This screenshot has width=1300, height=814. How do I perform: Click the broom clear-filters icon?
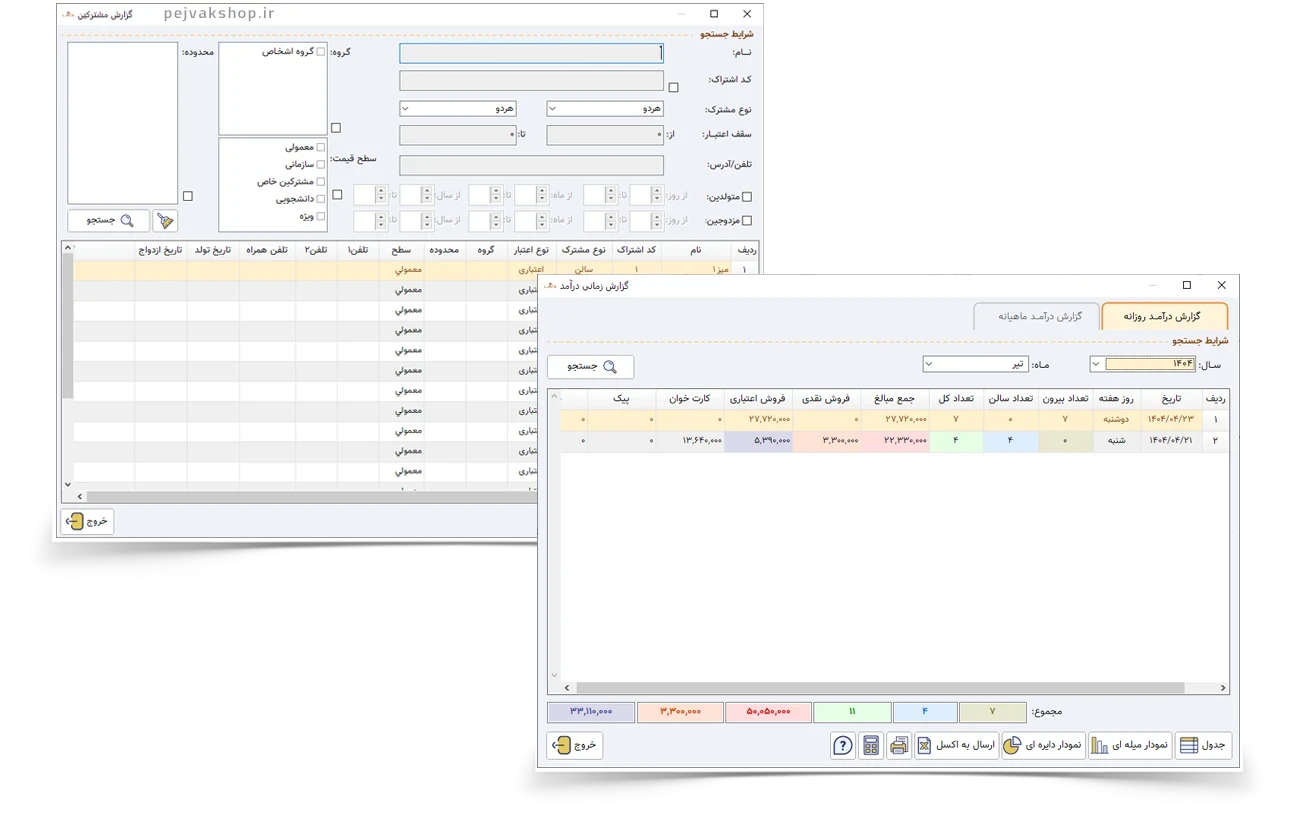point(167,220)
